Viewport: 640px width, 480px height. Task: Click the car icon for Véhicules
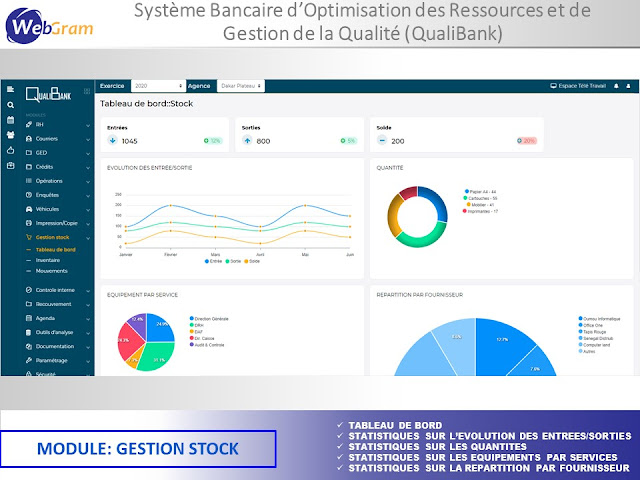point(29,209)
